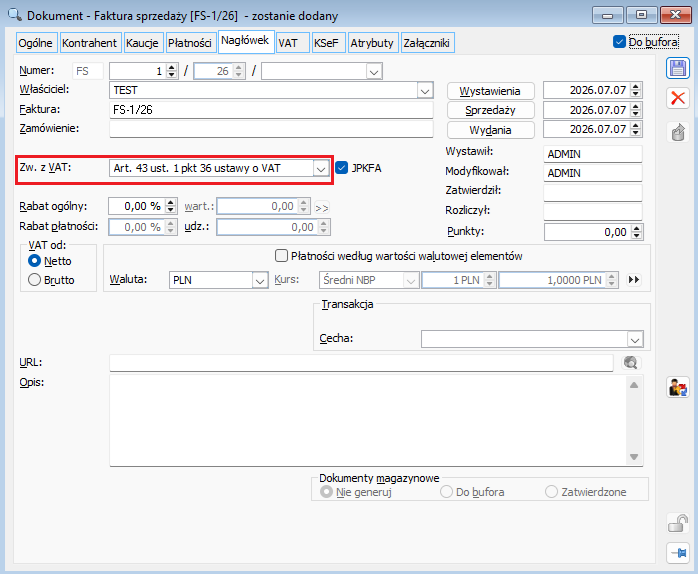698x574 pixels.
Task: Click the Opis scrollbar down arrow
Action: pos(634,457)
